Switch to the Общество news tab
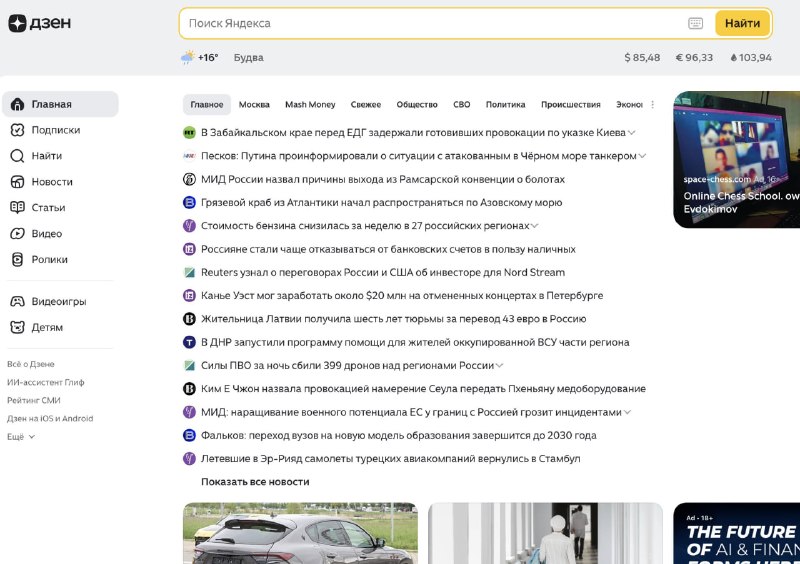Screen dimensions: 800x564 point(417,105)
